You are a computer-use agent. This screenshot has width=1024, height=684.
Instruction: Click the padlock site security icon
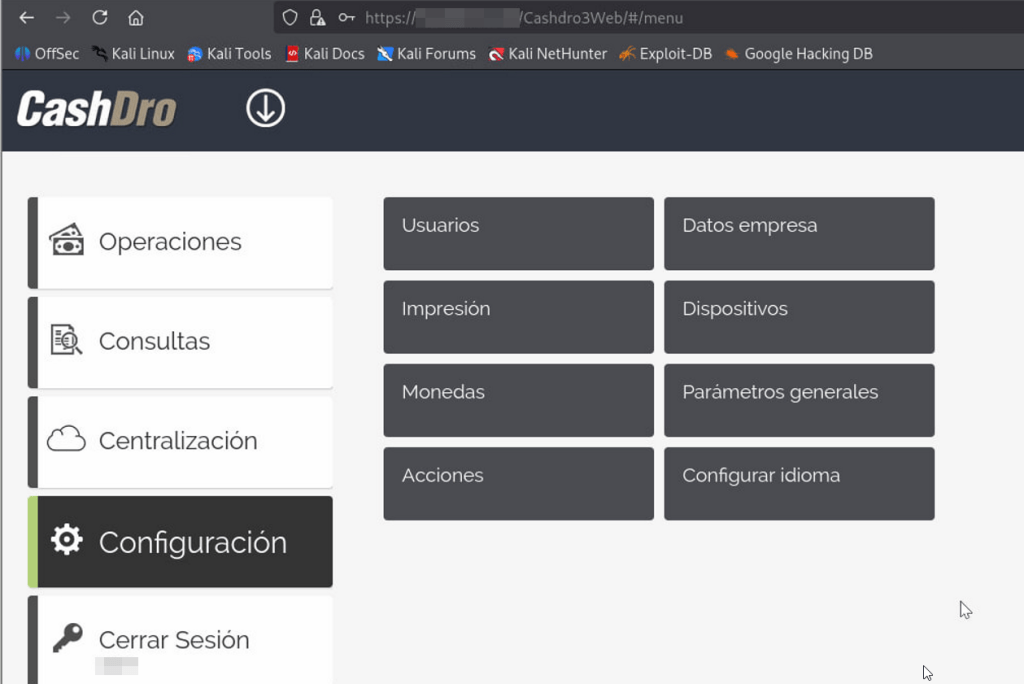click(317, 18)
